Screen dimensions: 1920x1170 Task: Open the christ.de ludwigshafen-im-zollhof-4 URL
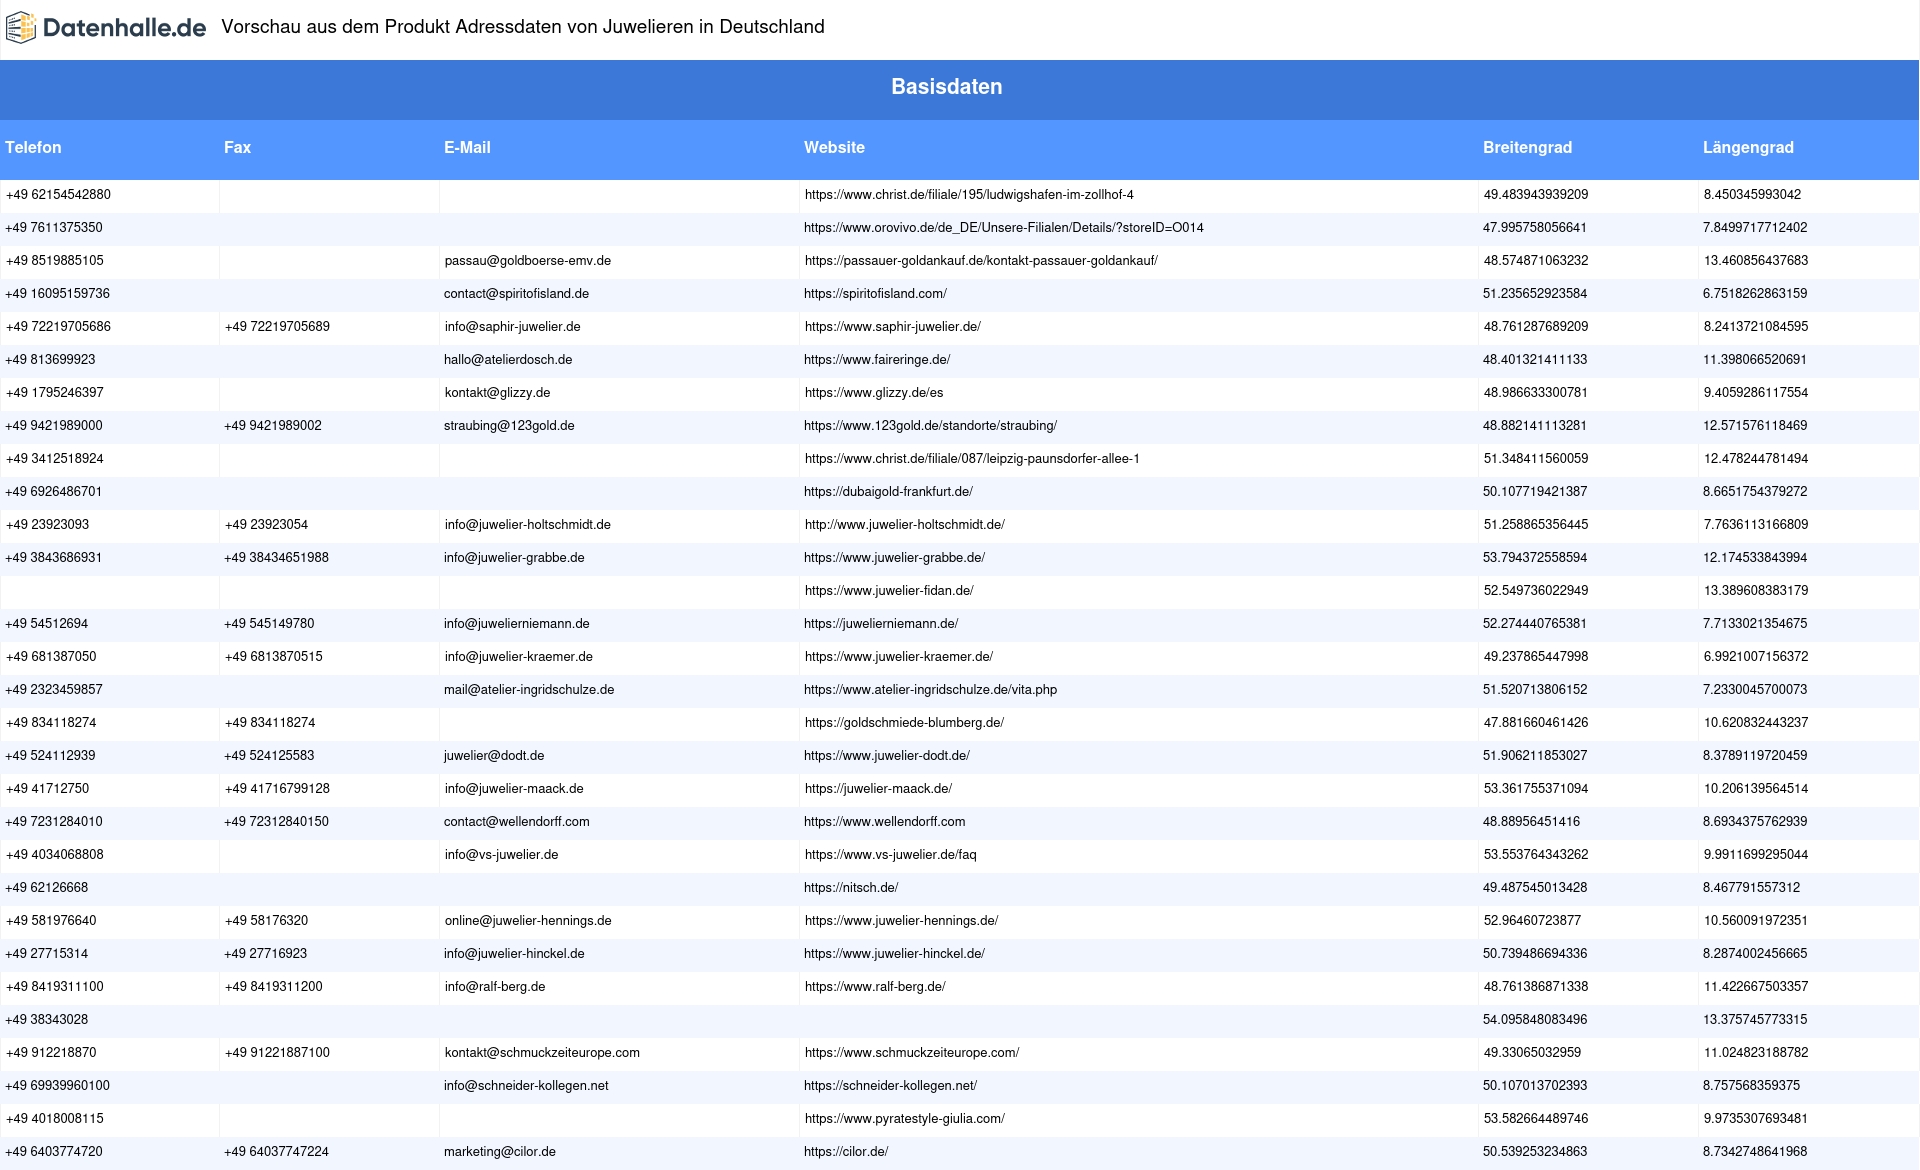pos(969,195)
